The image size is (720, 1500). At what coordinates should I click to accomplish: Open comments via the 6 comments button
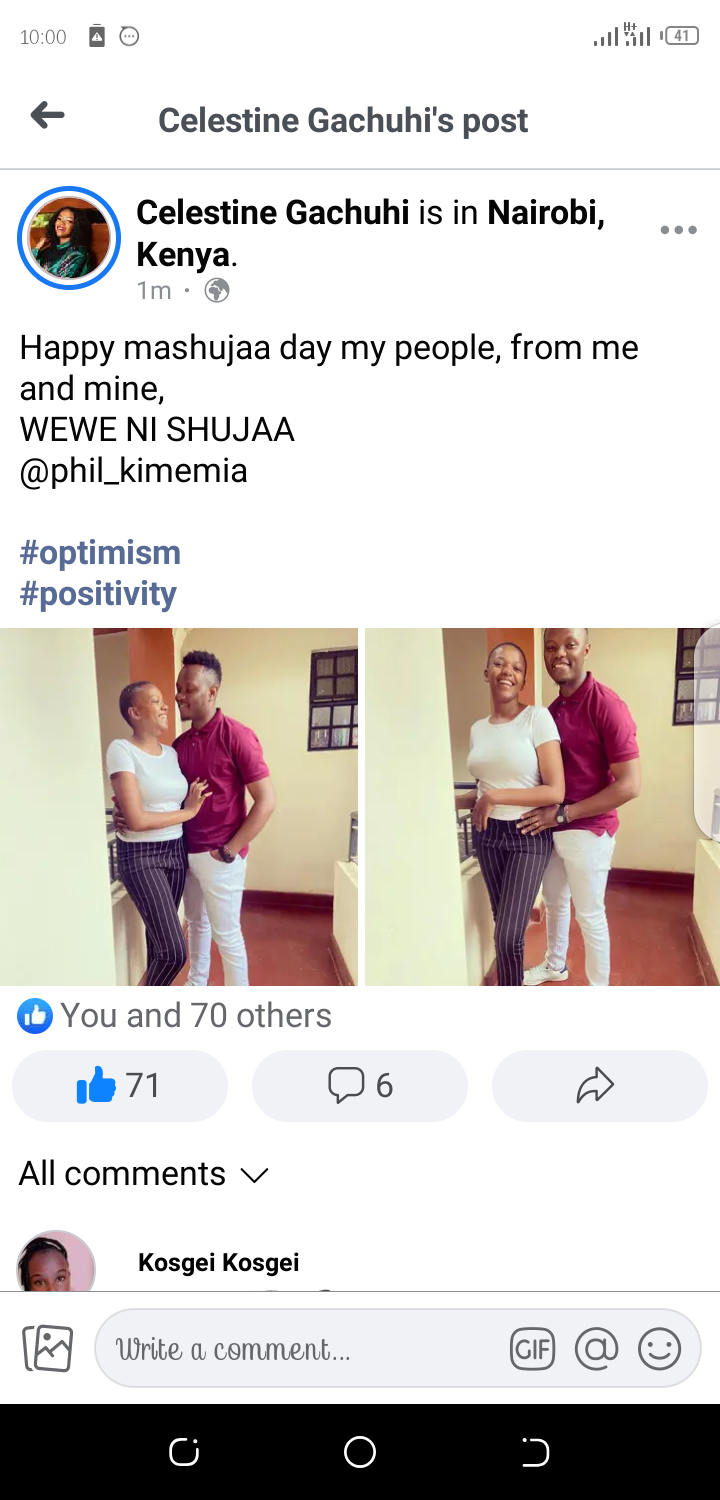coord(360,1085)
